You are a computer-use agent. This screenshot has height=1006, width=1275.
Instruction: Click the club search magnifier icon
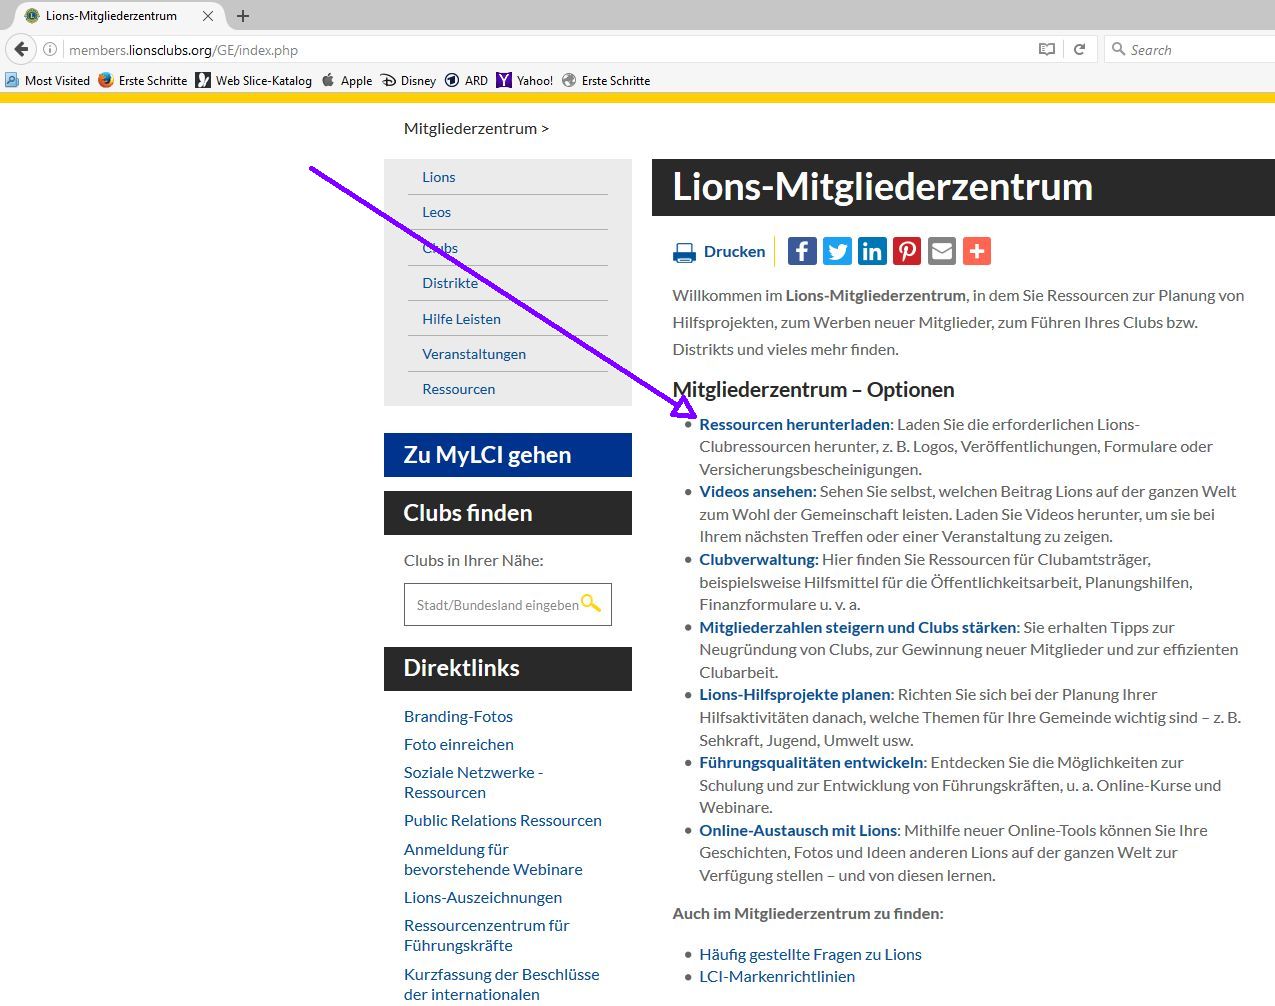click(x=591, y=603)
